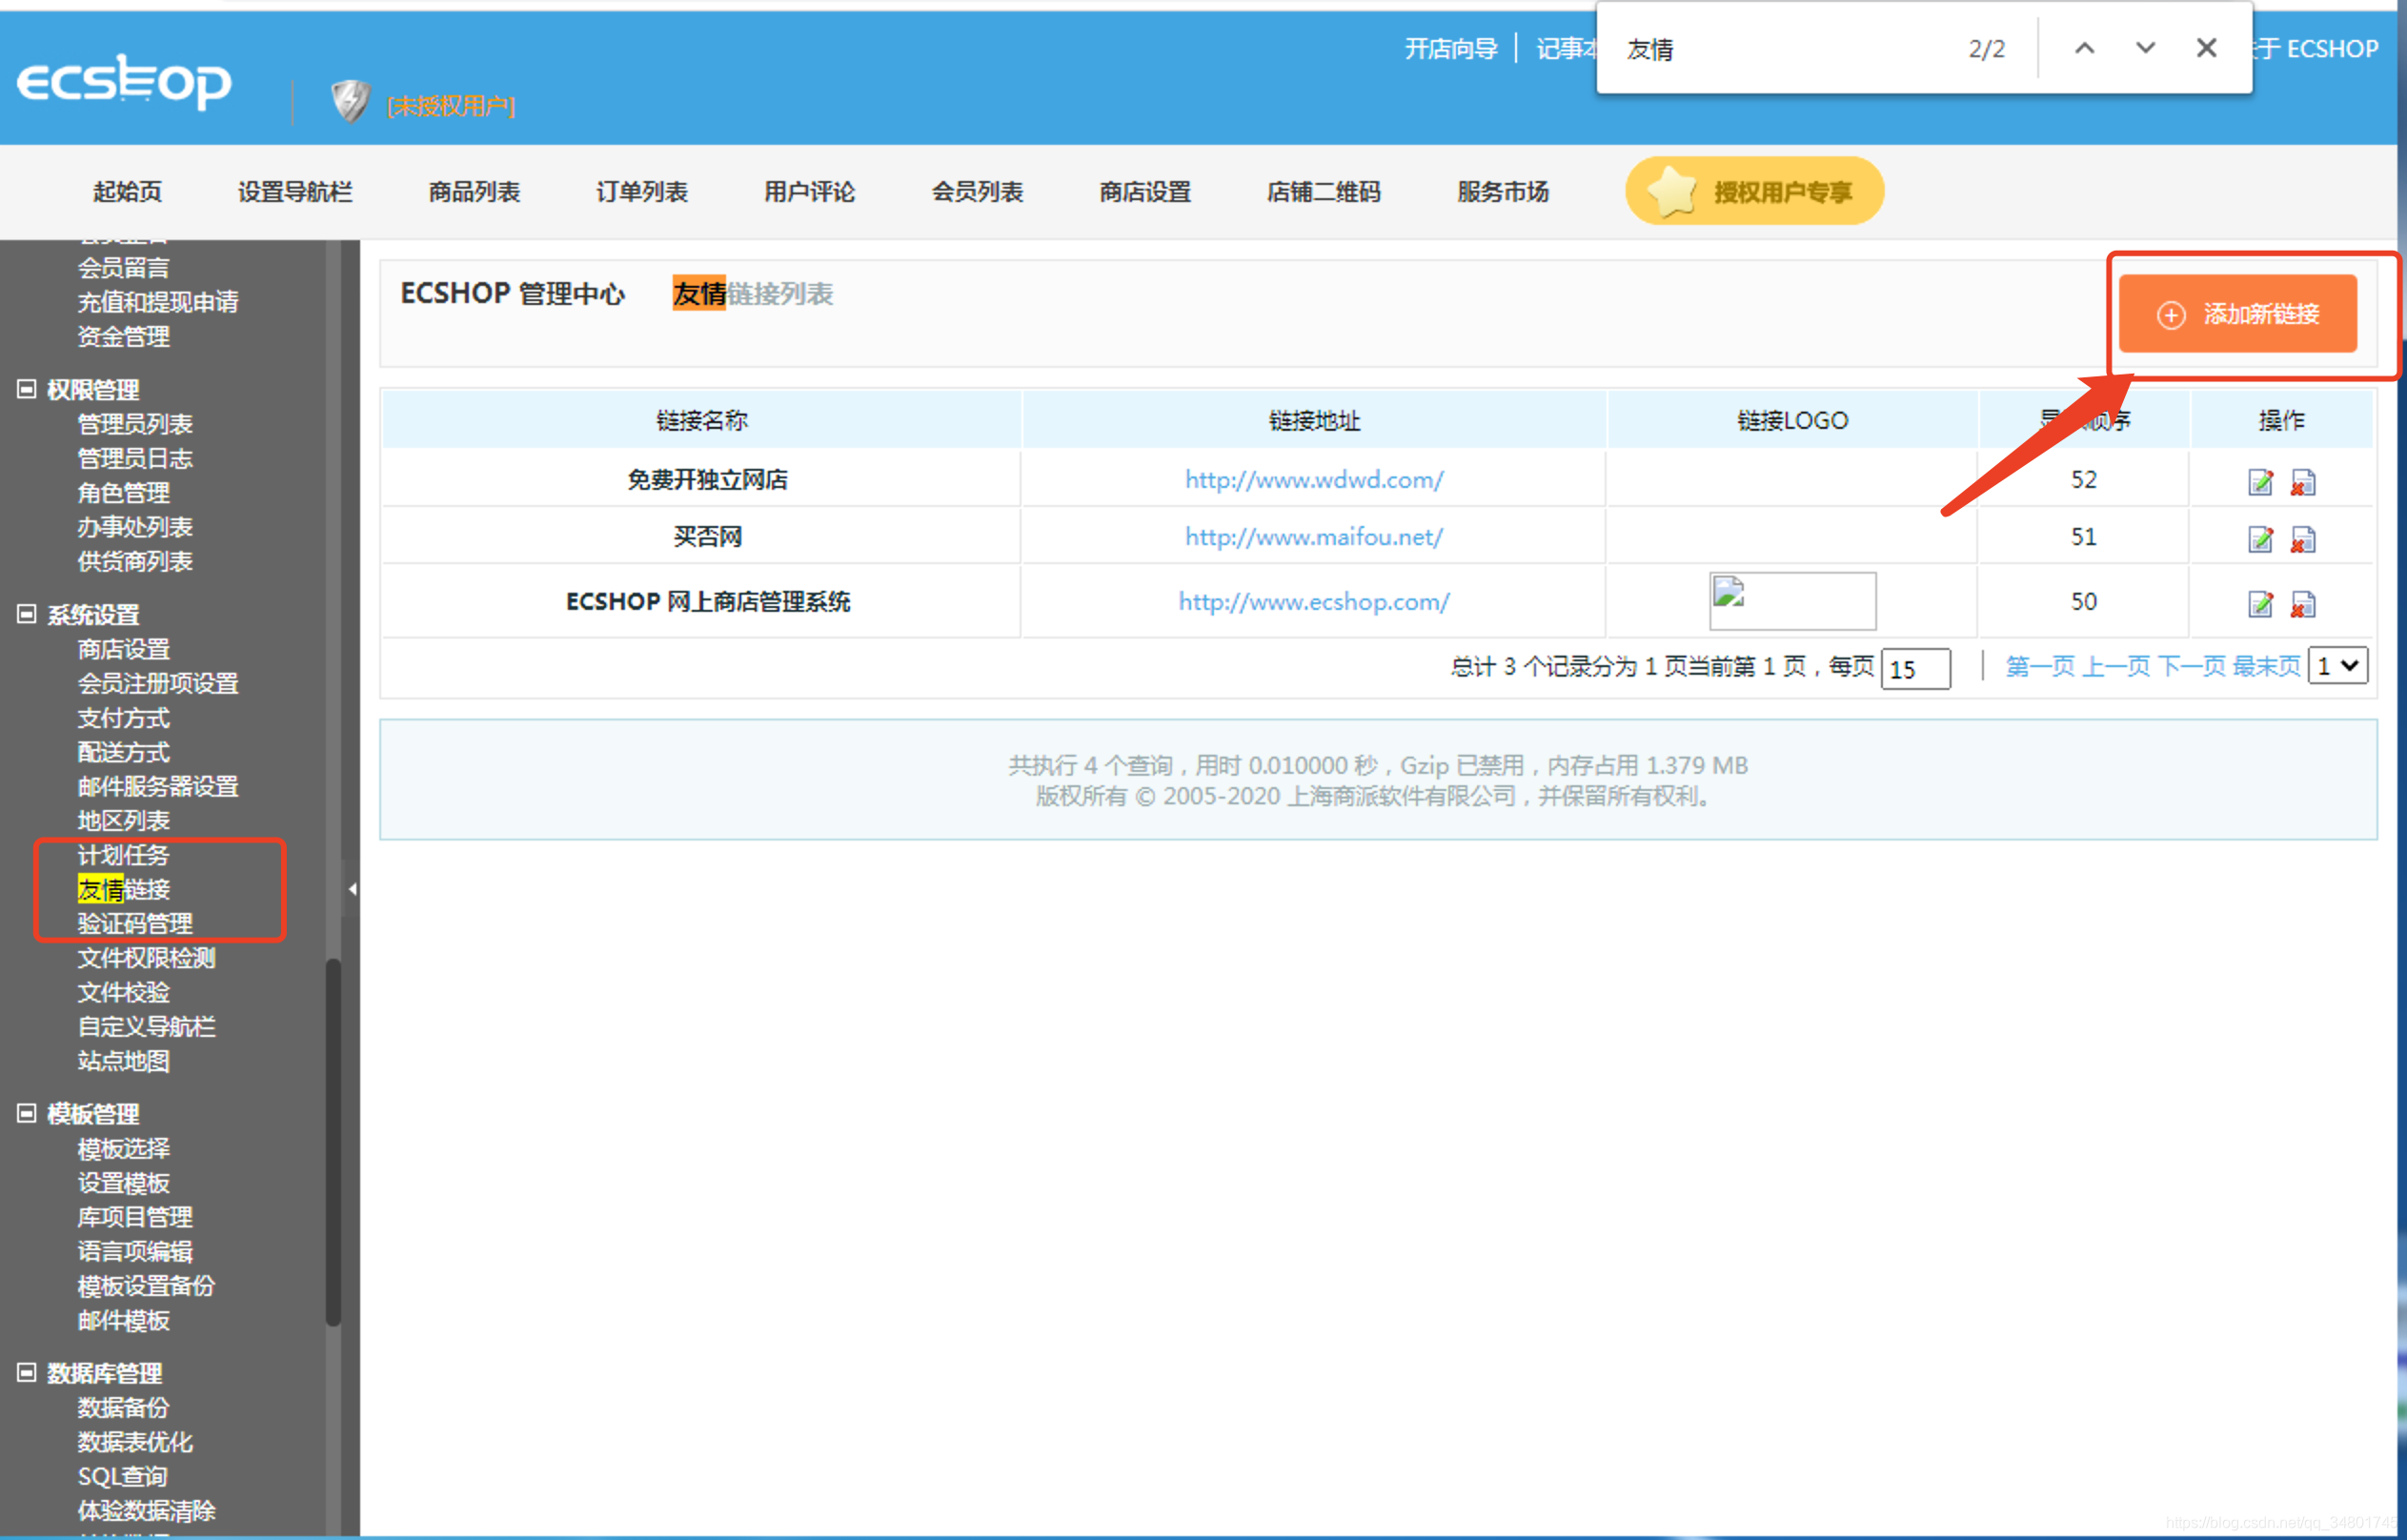The height and width of the screenshot is (1540, 2407).
Task: Open 会员列表 in top menu
Action: 977,191
